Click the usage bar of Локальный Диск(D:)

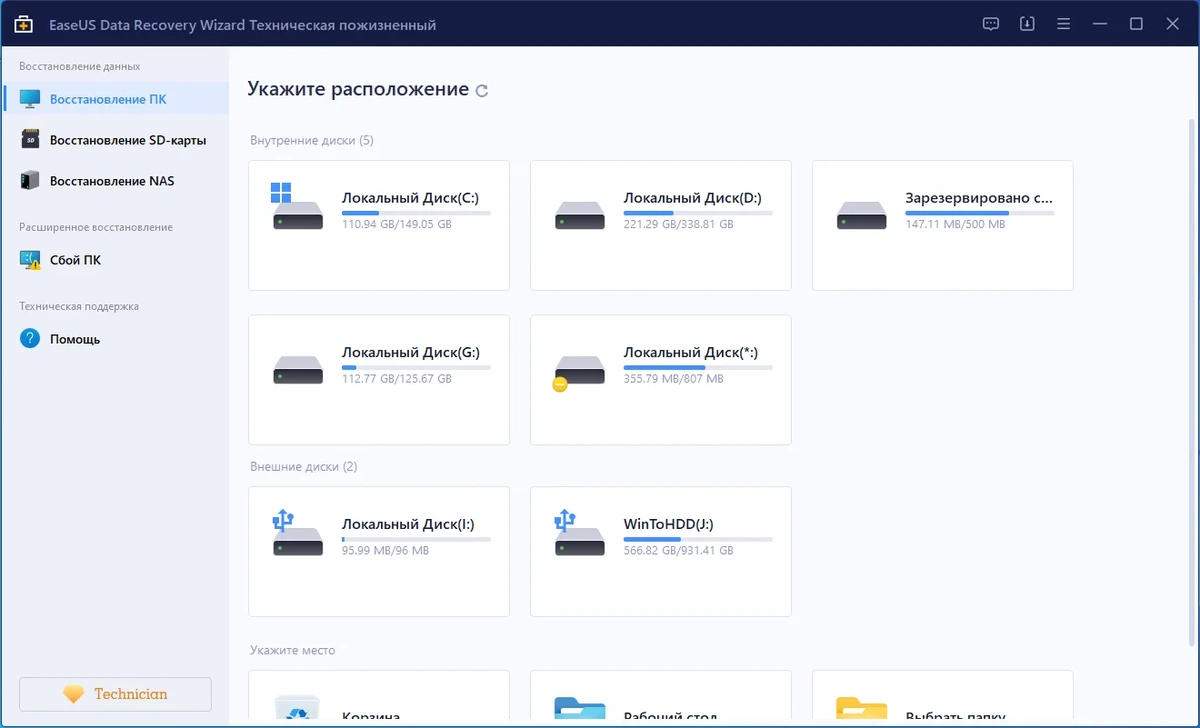[698, 213]
